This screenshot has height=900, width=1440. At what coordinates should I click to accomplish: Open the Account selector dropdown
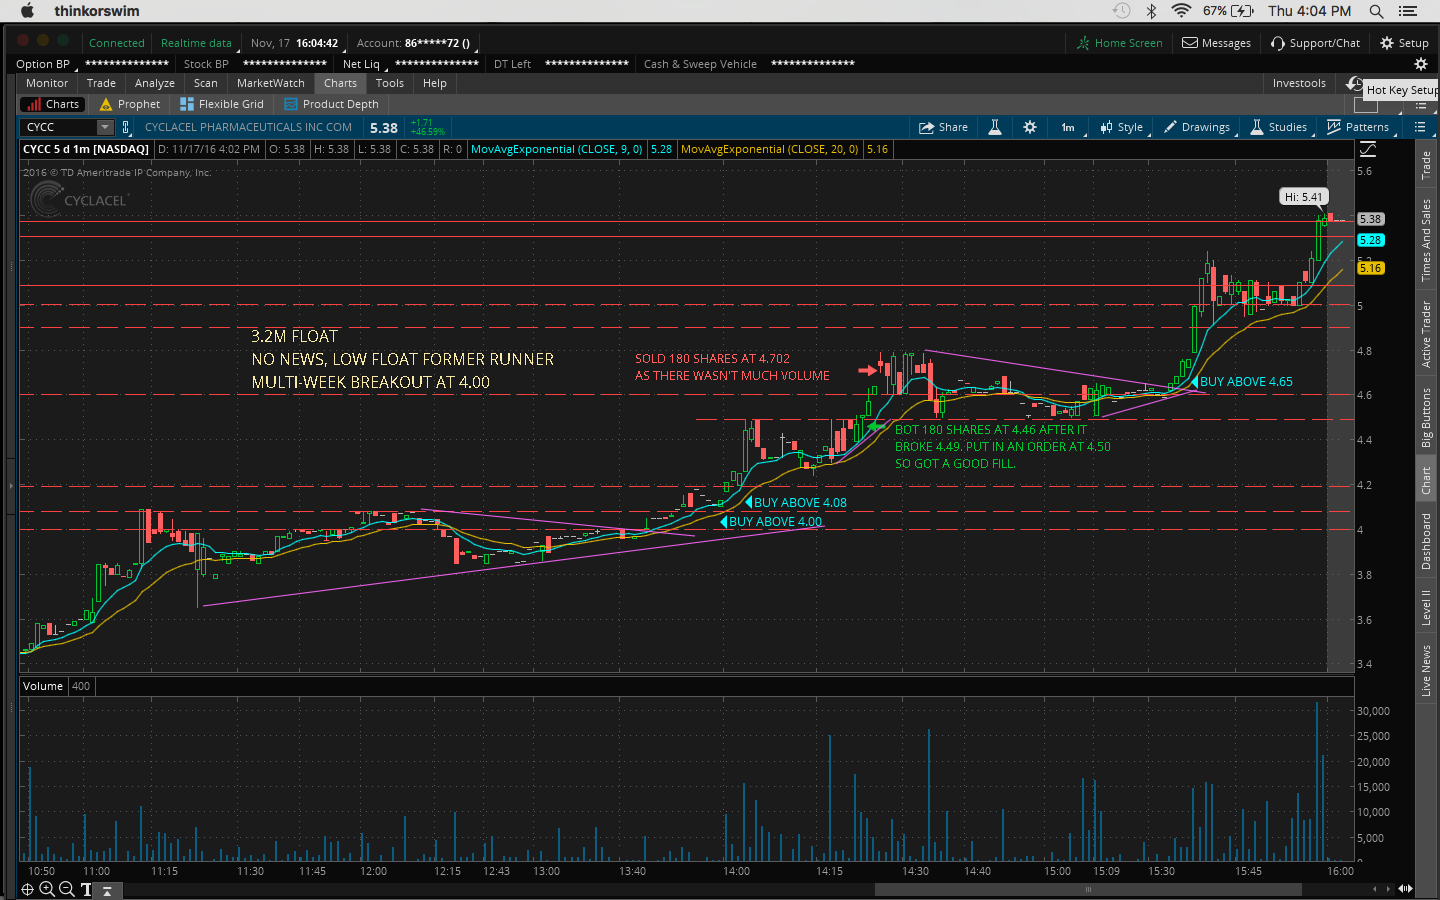[x=417, y=43]
